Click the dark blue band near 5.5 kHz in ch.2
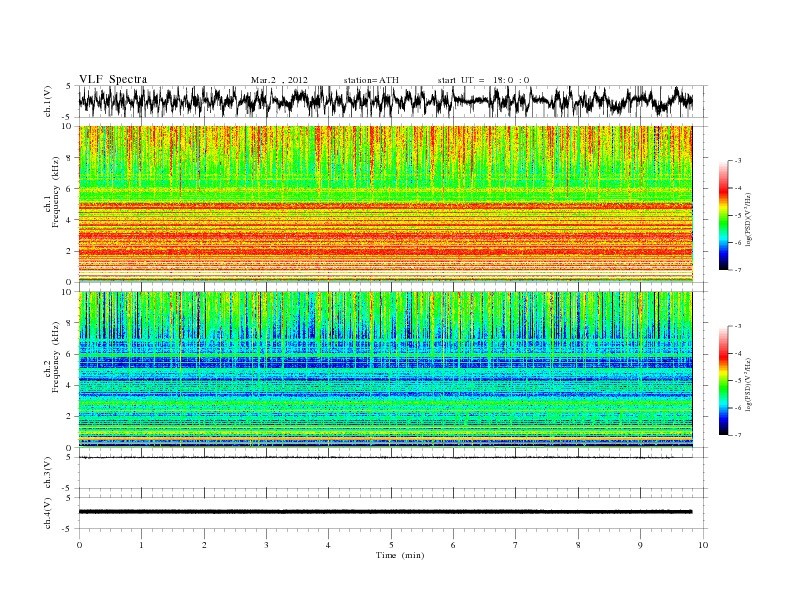 [386, 362]
